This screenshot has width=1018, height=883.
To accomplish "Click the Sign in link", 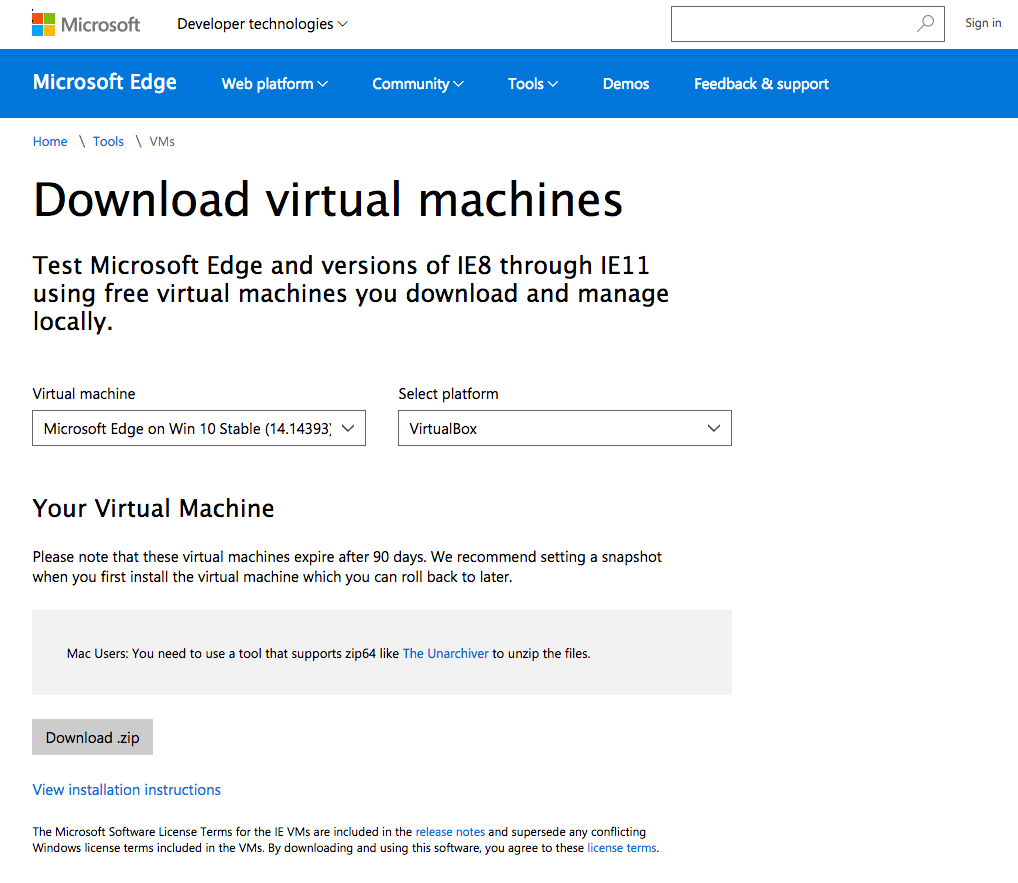I will click(983, 23).
